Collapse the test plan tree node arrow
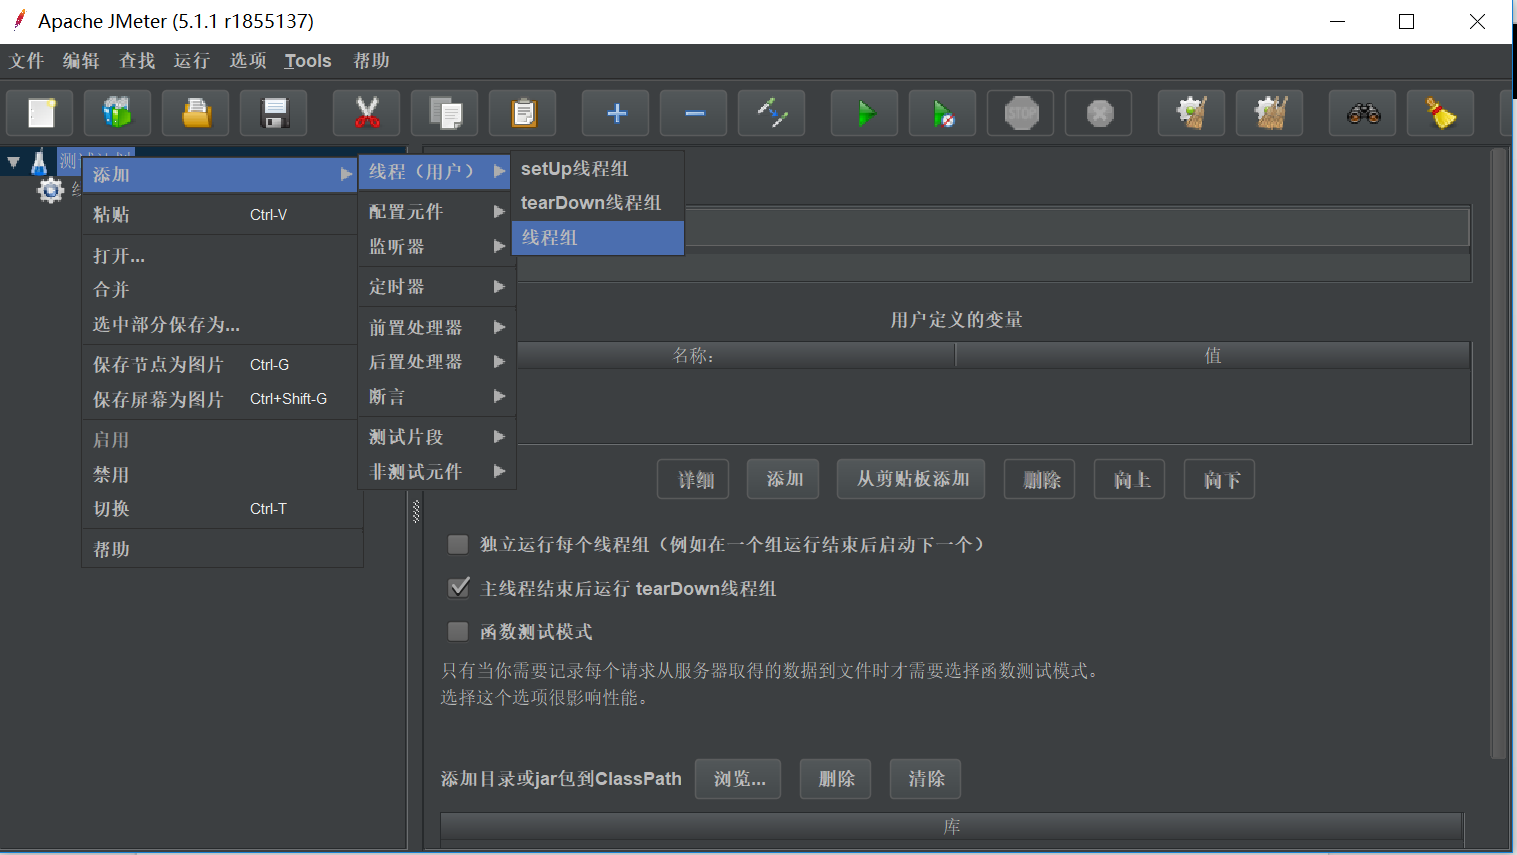 pos(14,161)
